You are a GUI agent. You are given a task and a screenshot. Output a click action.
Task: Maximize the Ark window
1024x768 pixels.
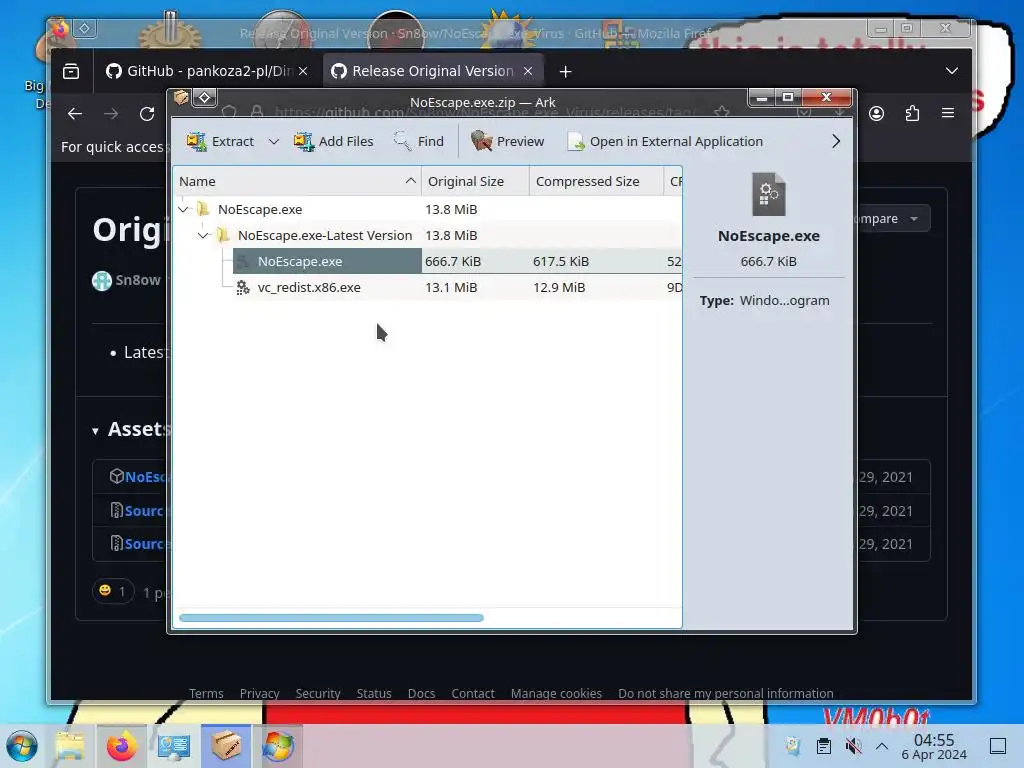pyautogui.click(x=788, y=97)
